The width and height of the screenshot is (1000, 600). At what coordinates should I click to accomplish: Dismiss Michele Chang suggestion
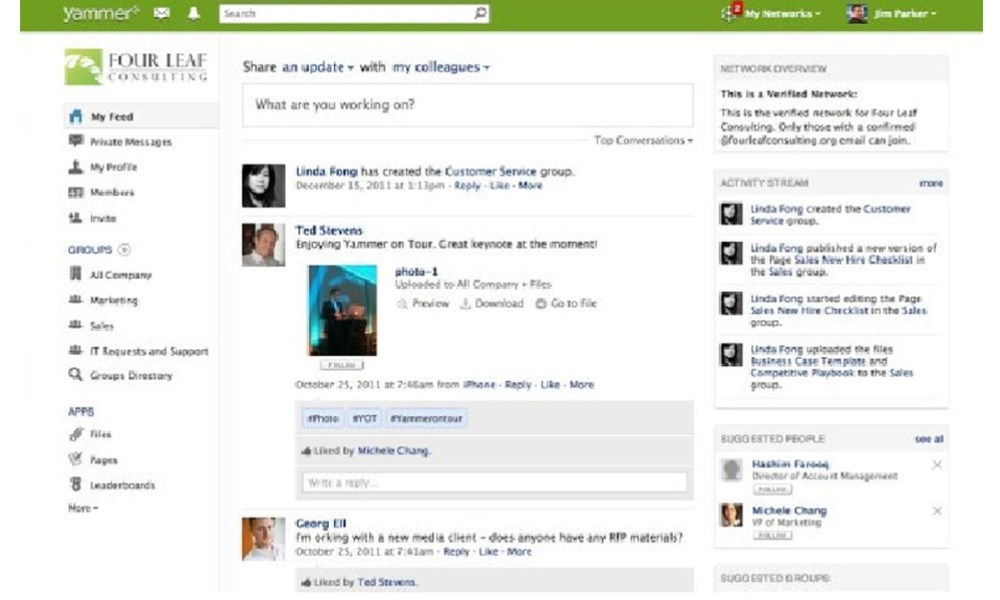pyautogui.click(x=937, y=511)
